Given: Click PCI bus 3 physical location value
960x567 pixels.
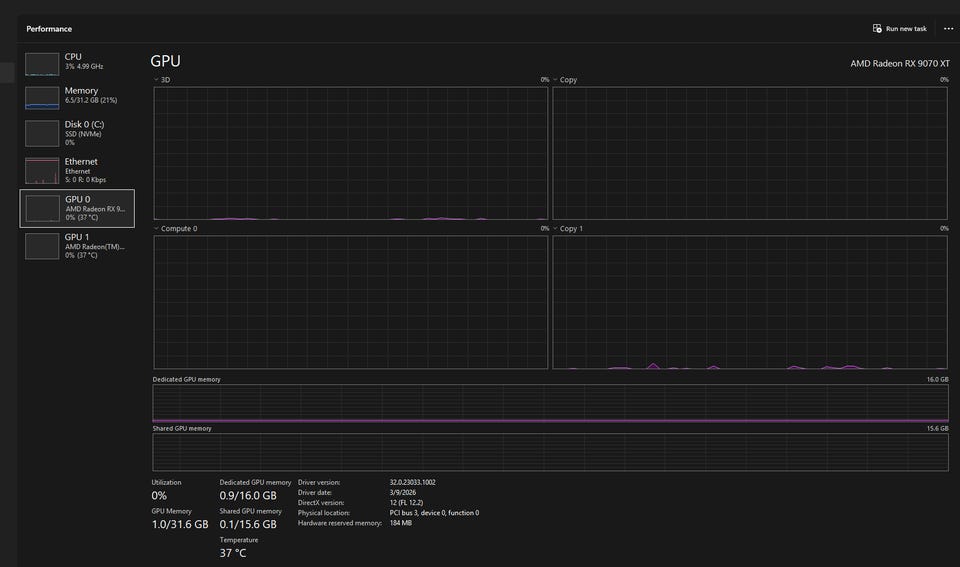Looking at the screenshot, I should [x=434, y=513].
